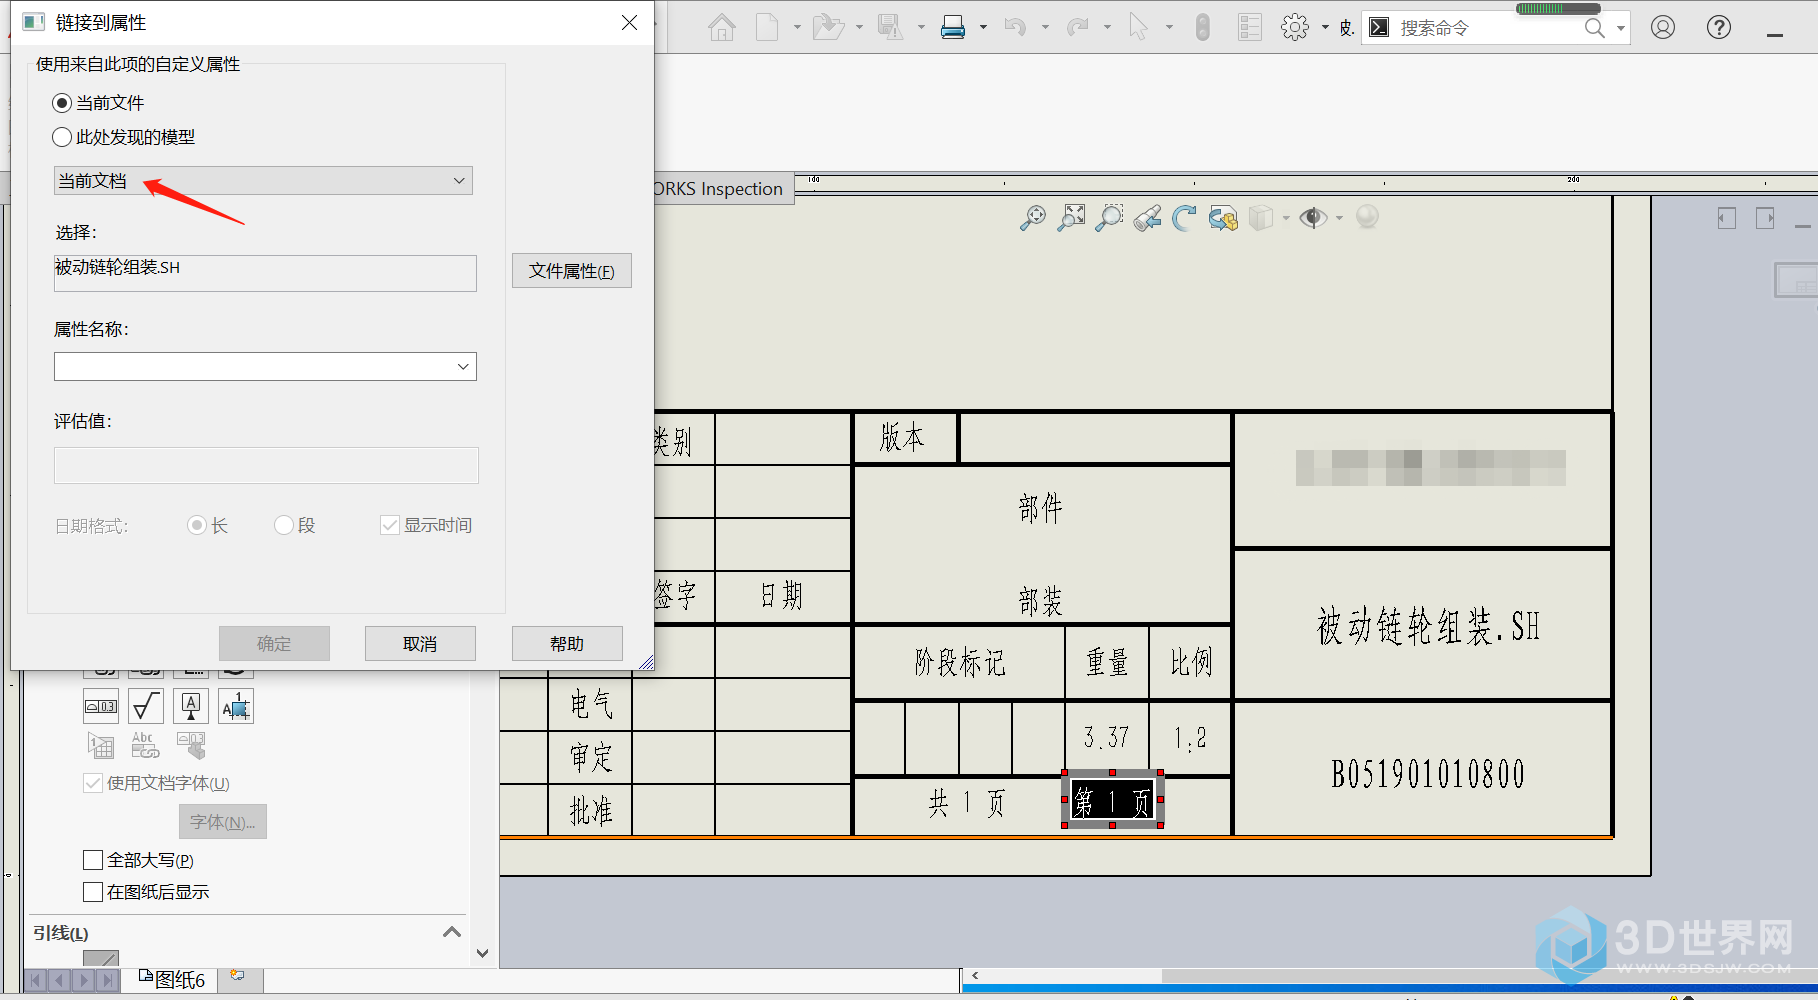Open the Hide/Show Items eye icon
This screenshot has height=1000, width=1818.
tap(1312, 218)
